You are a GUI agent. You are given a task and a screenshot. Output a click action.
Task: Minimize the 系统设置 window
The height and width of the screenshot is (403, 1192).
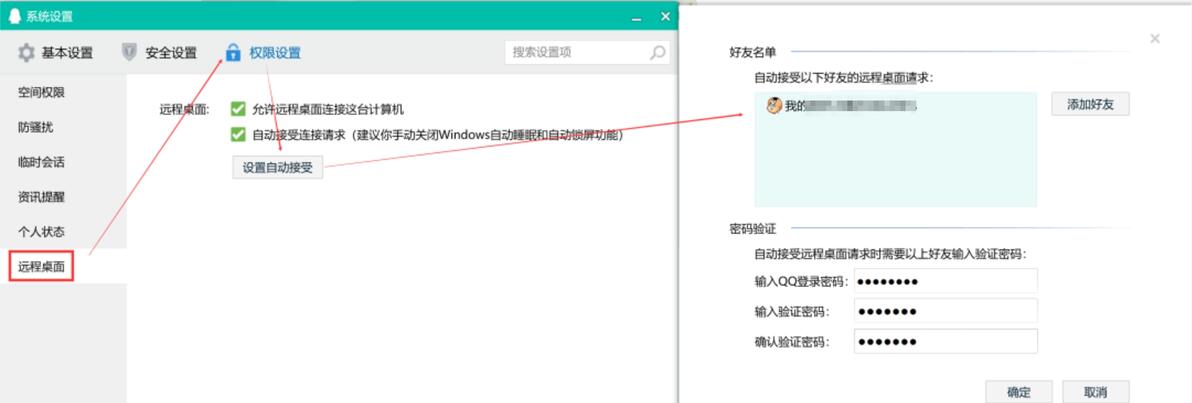click(x=637, y=17)
